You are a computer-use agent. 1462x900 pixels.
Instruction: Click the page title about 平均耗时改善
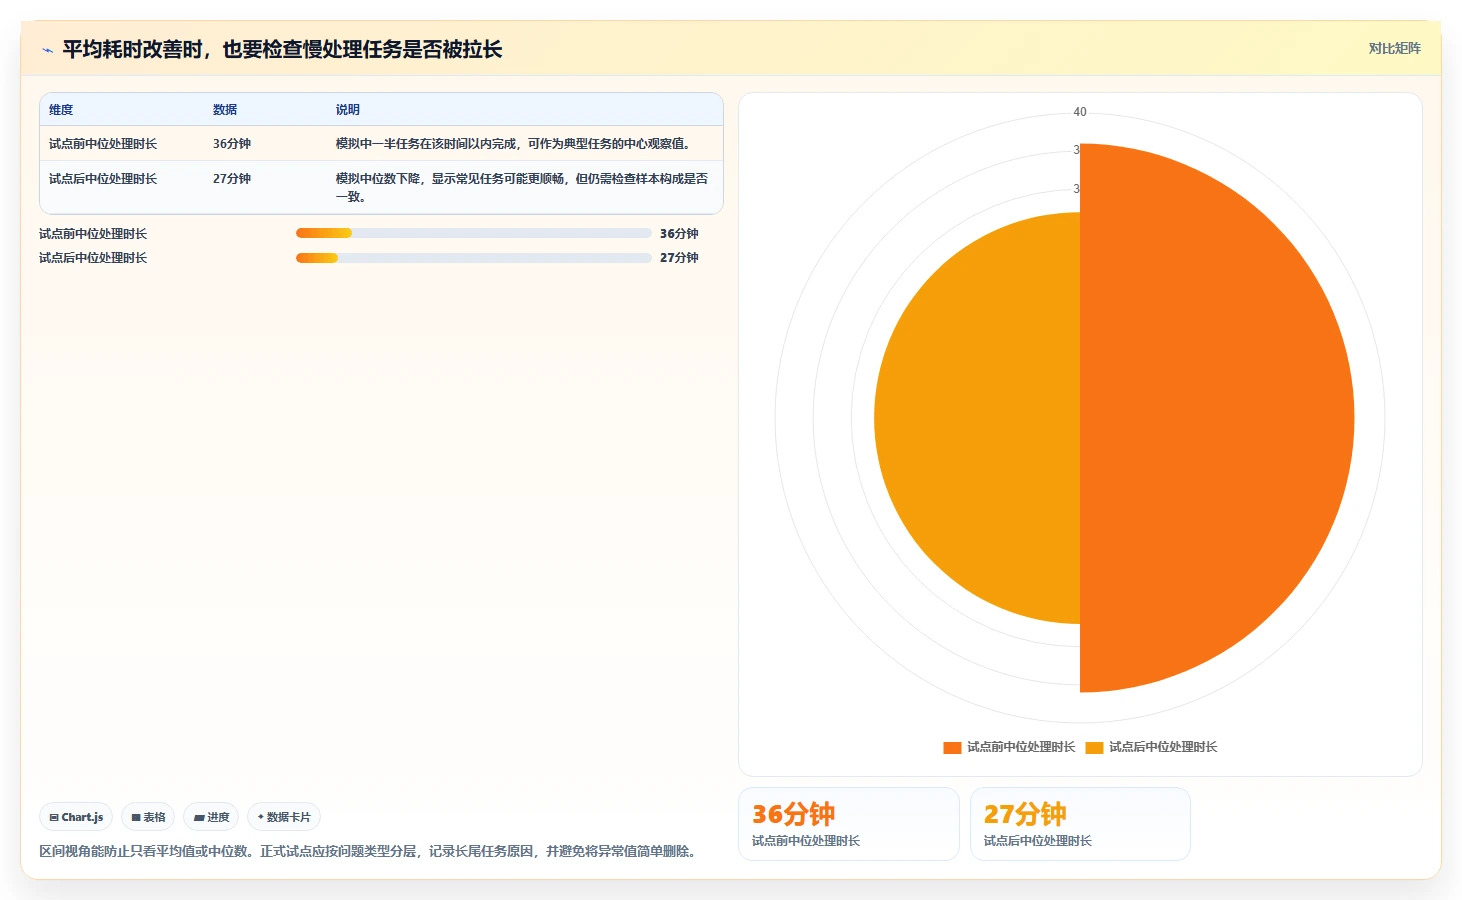tap(282, 49)
